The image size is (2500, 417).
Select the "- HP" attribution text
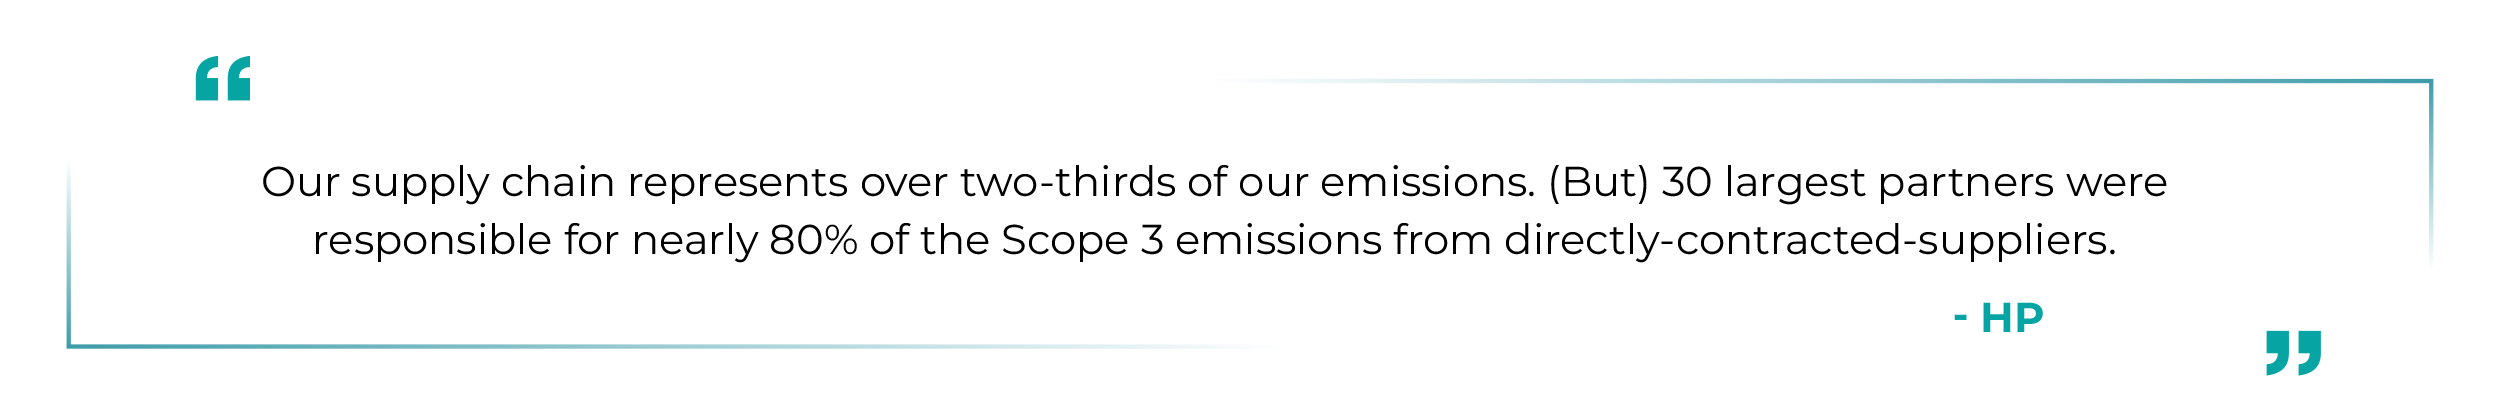point(1998,318)
